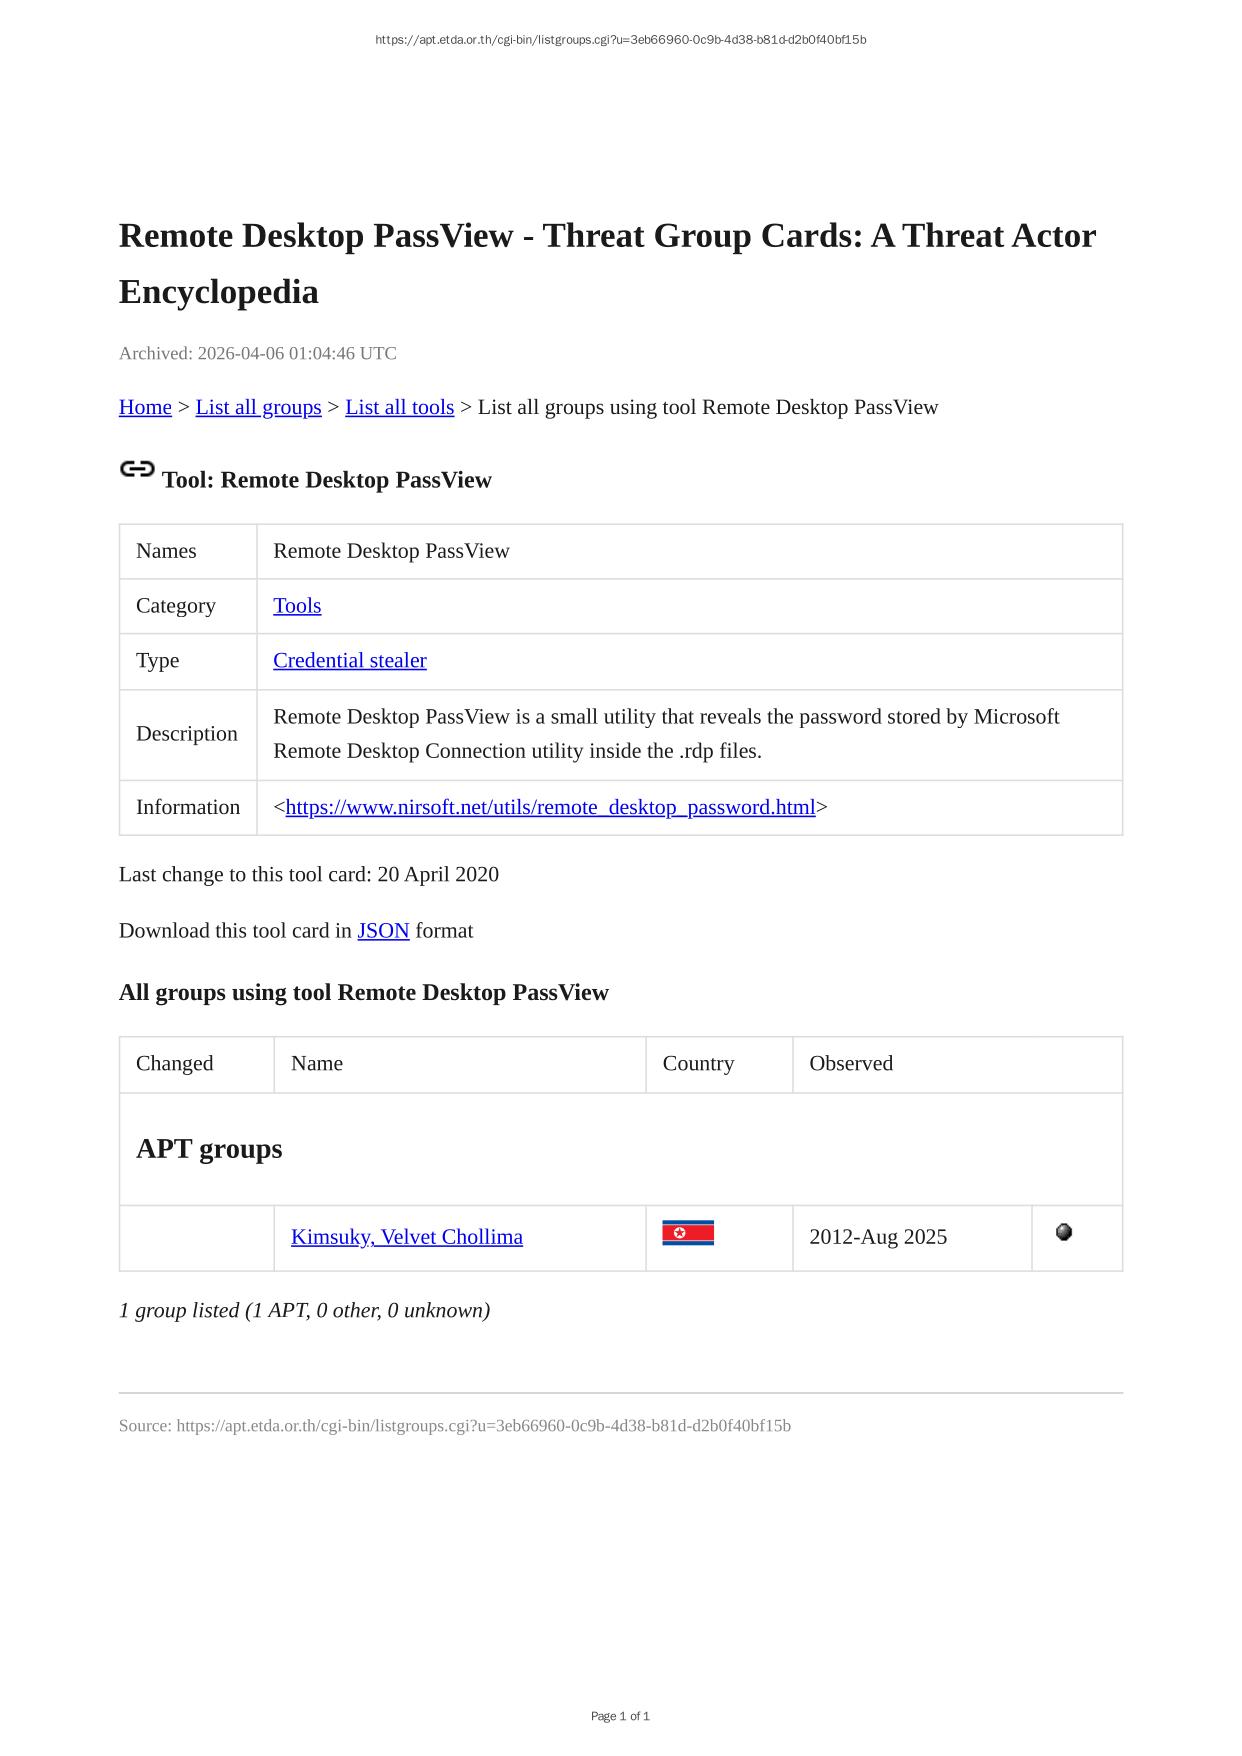
Task: Click the Source URL in the footer
Action: (x=483, y=1426)
